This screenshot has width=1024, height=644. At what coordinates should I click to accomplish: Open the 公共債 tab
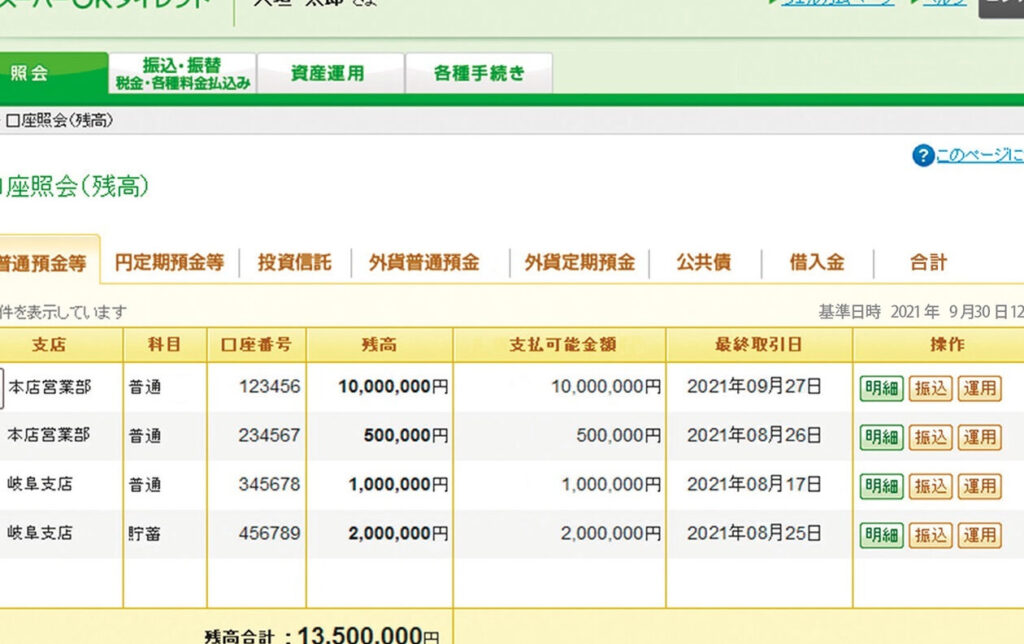pyautogui.click(x=703, y=263)
